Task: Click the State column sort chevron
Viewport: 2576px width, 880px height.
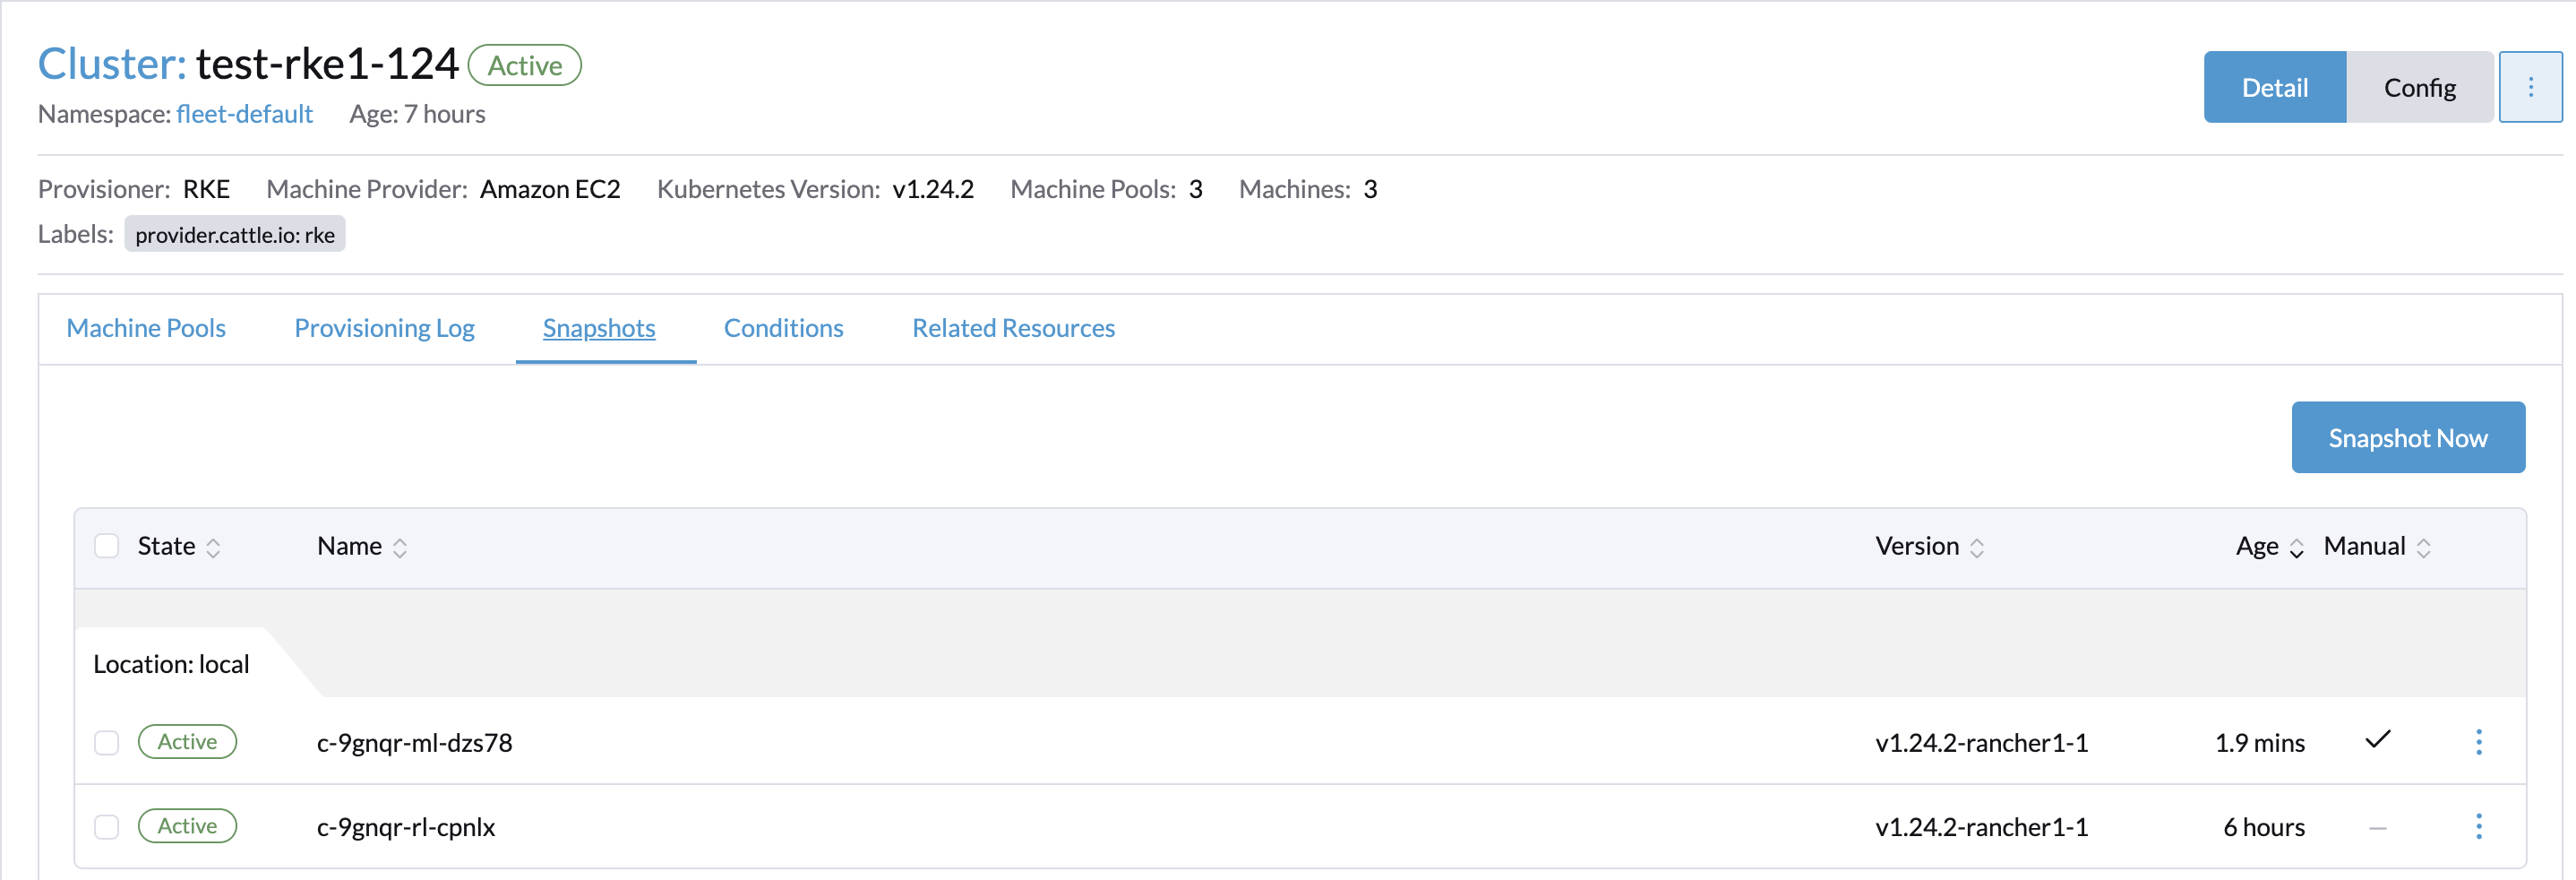Action: tap(214, 547)
